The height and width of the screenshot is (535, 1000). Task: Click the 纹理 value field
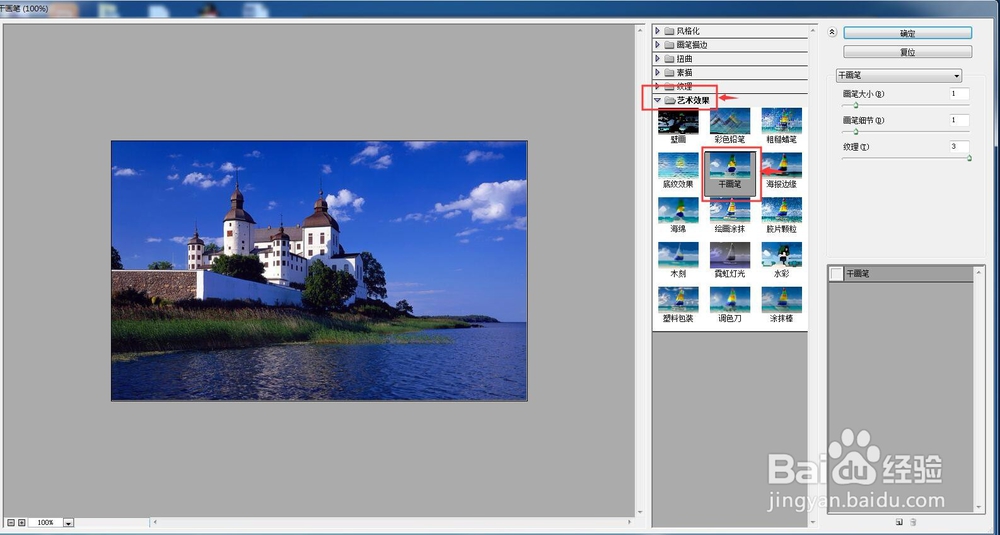[x=959, y=147]
